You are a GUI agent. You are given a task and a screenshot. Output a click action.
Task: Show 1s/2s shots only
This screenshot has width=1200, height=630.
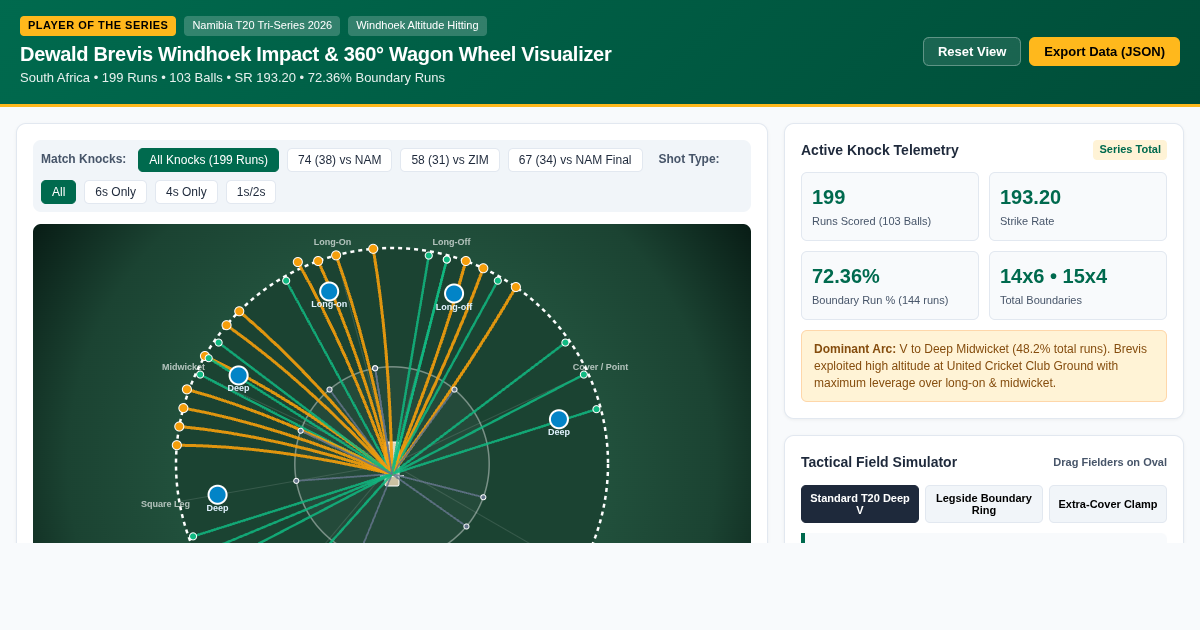click(251, 192)
